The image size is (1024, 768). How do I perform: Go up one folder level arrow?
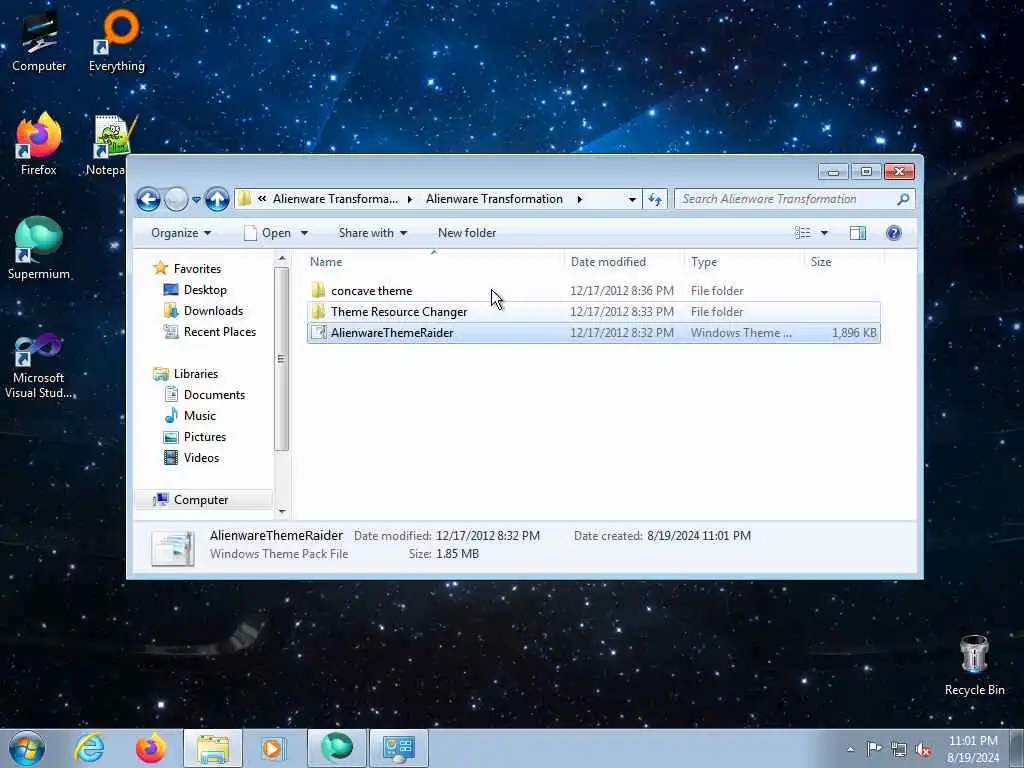click(x=217, y=199)
